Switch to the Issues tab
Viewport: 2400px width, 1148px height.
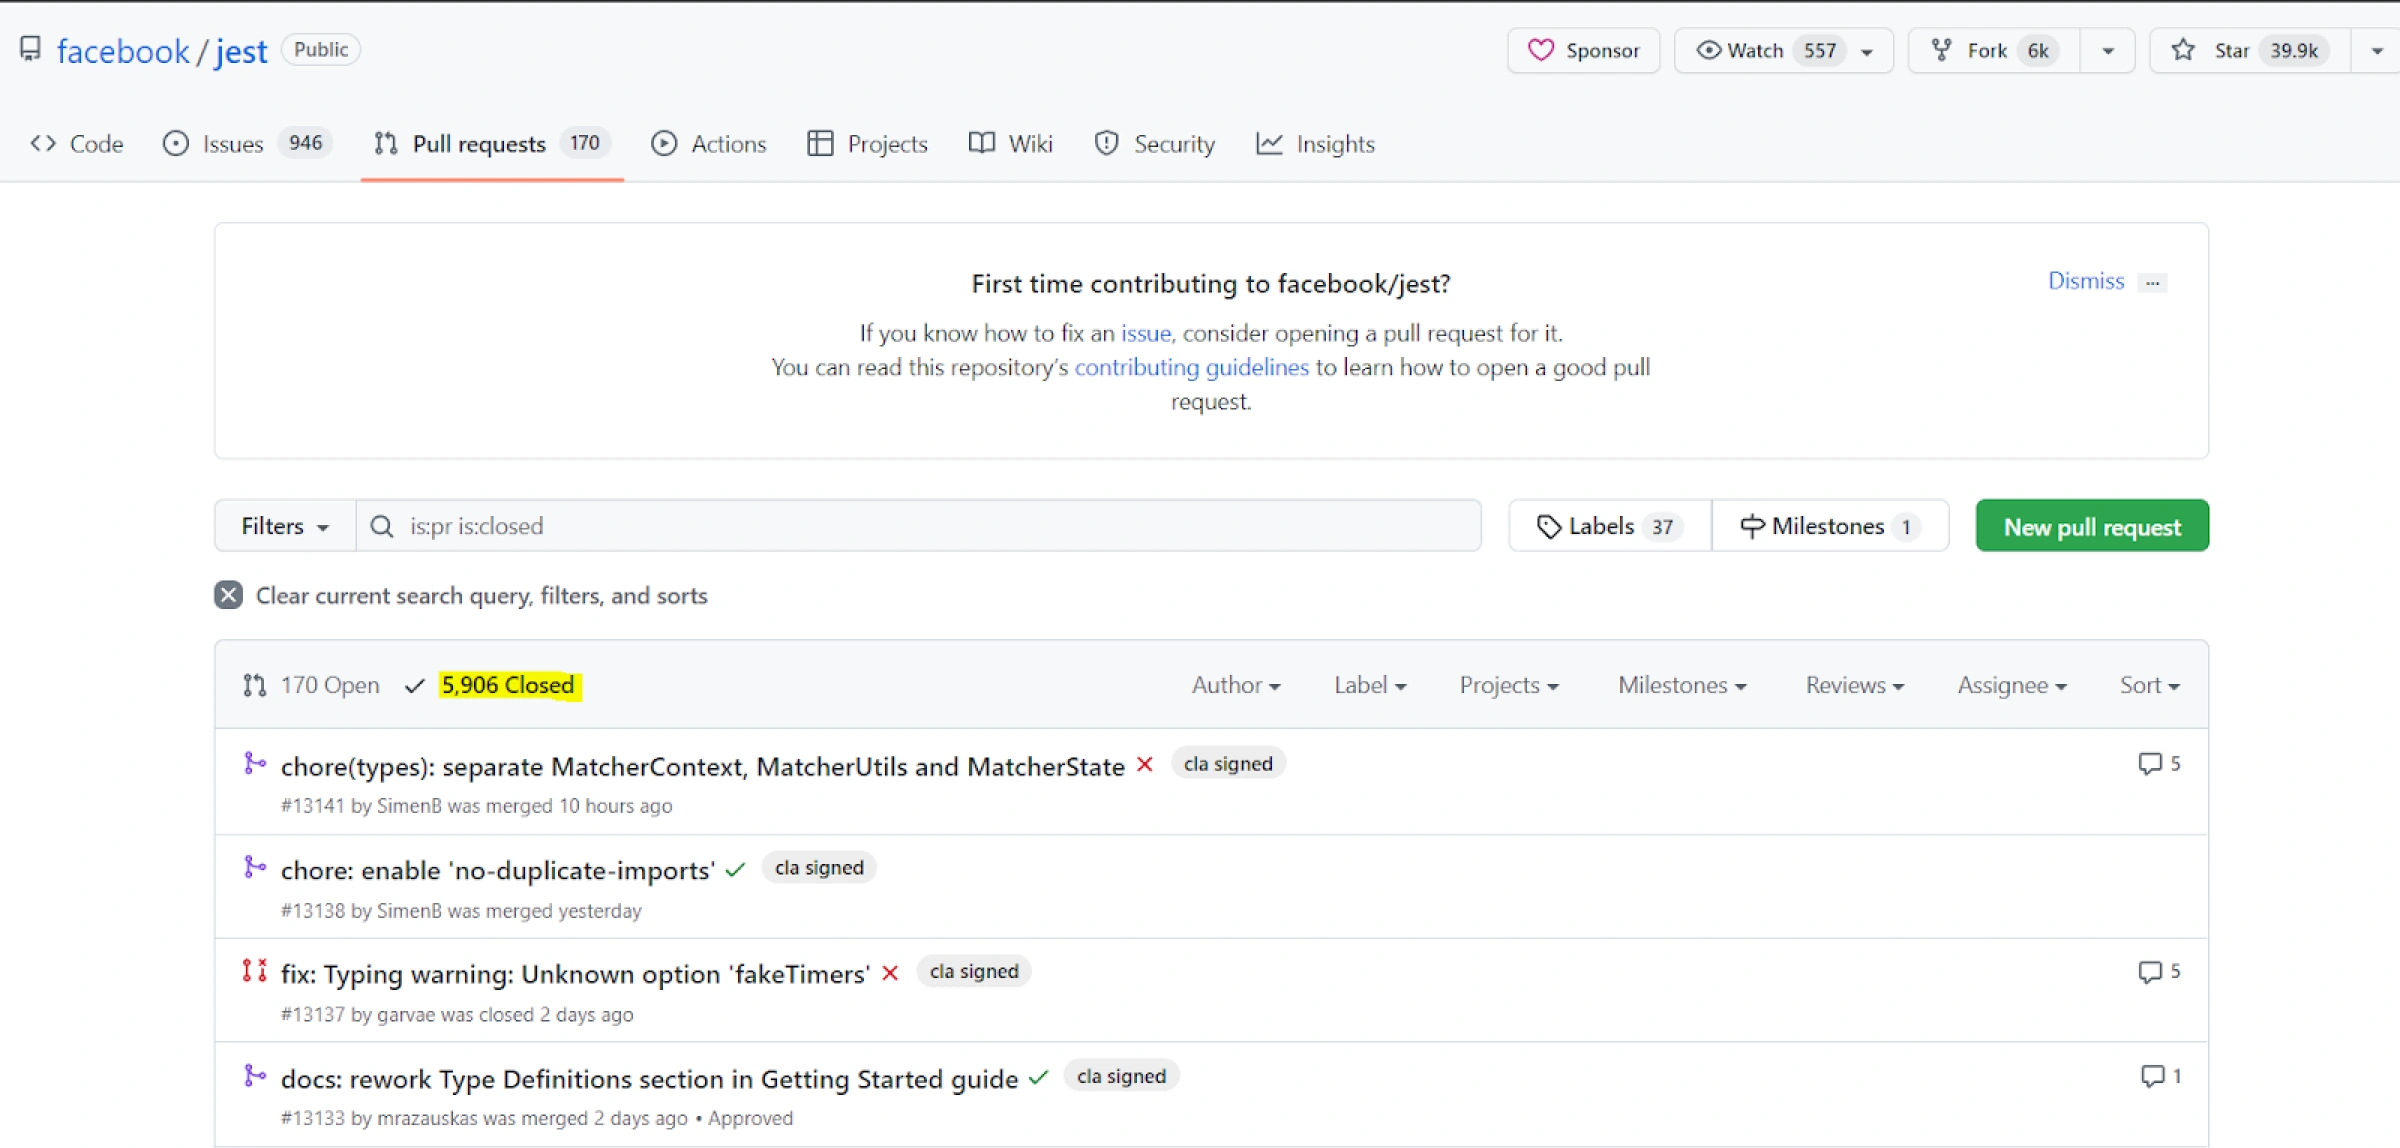tap(232, 144)
